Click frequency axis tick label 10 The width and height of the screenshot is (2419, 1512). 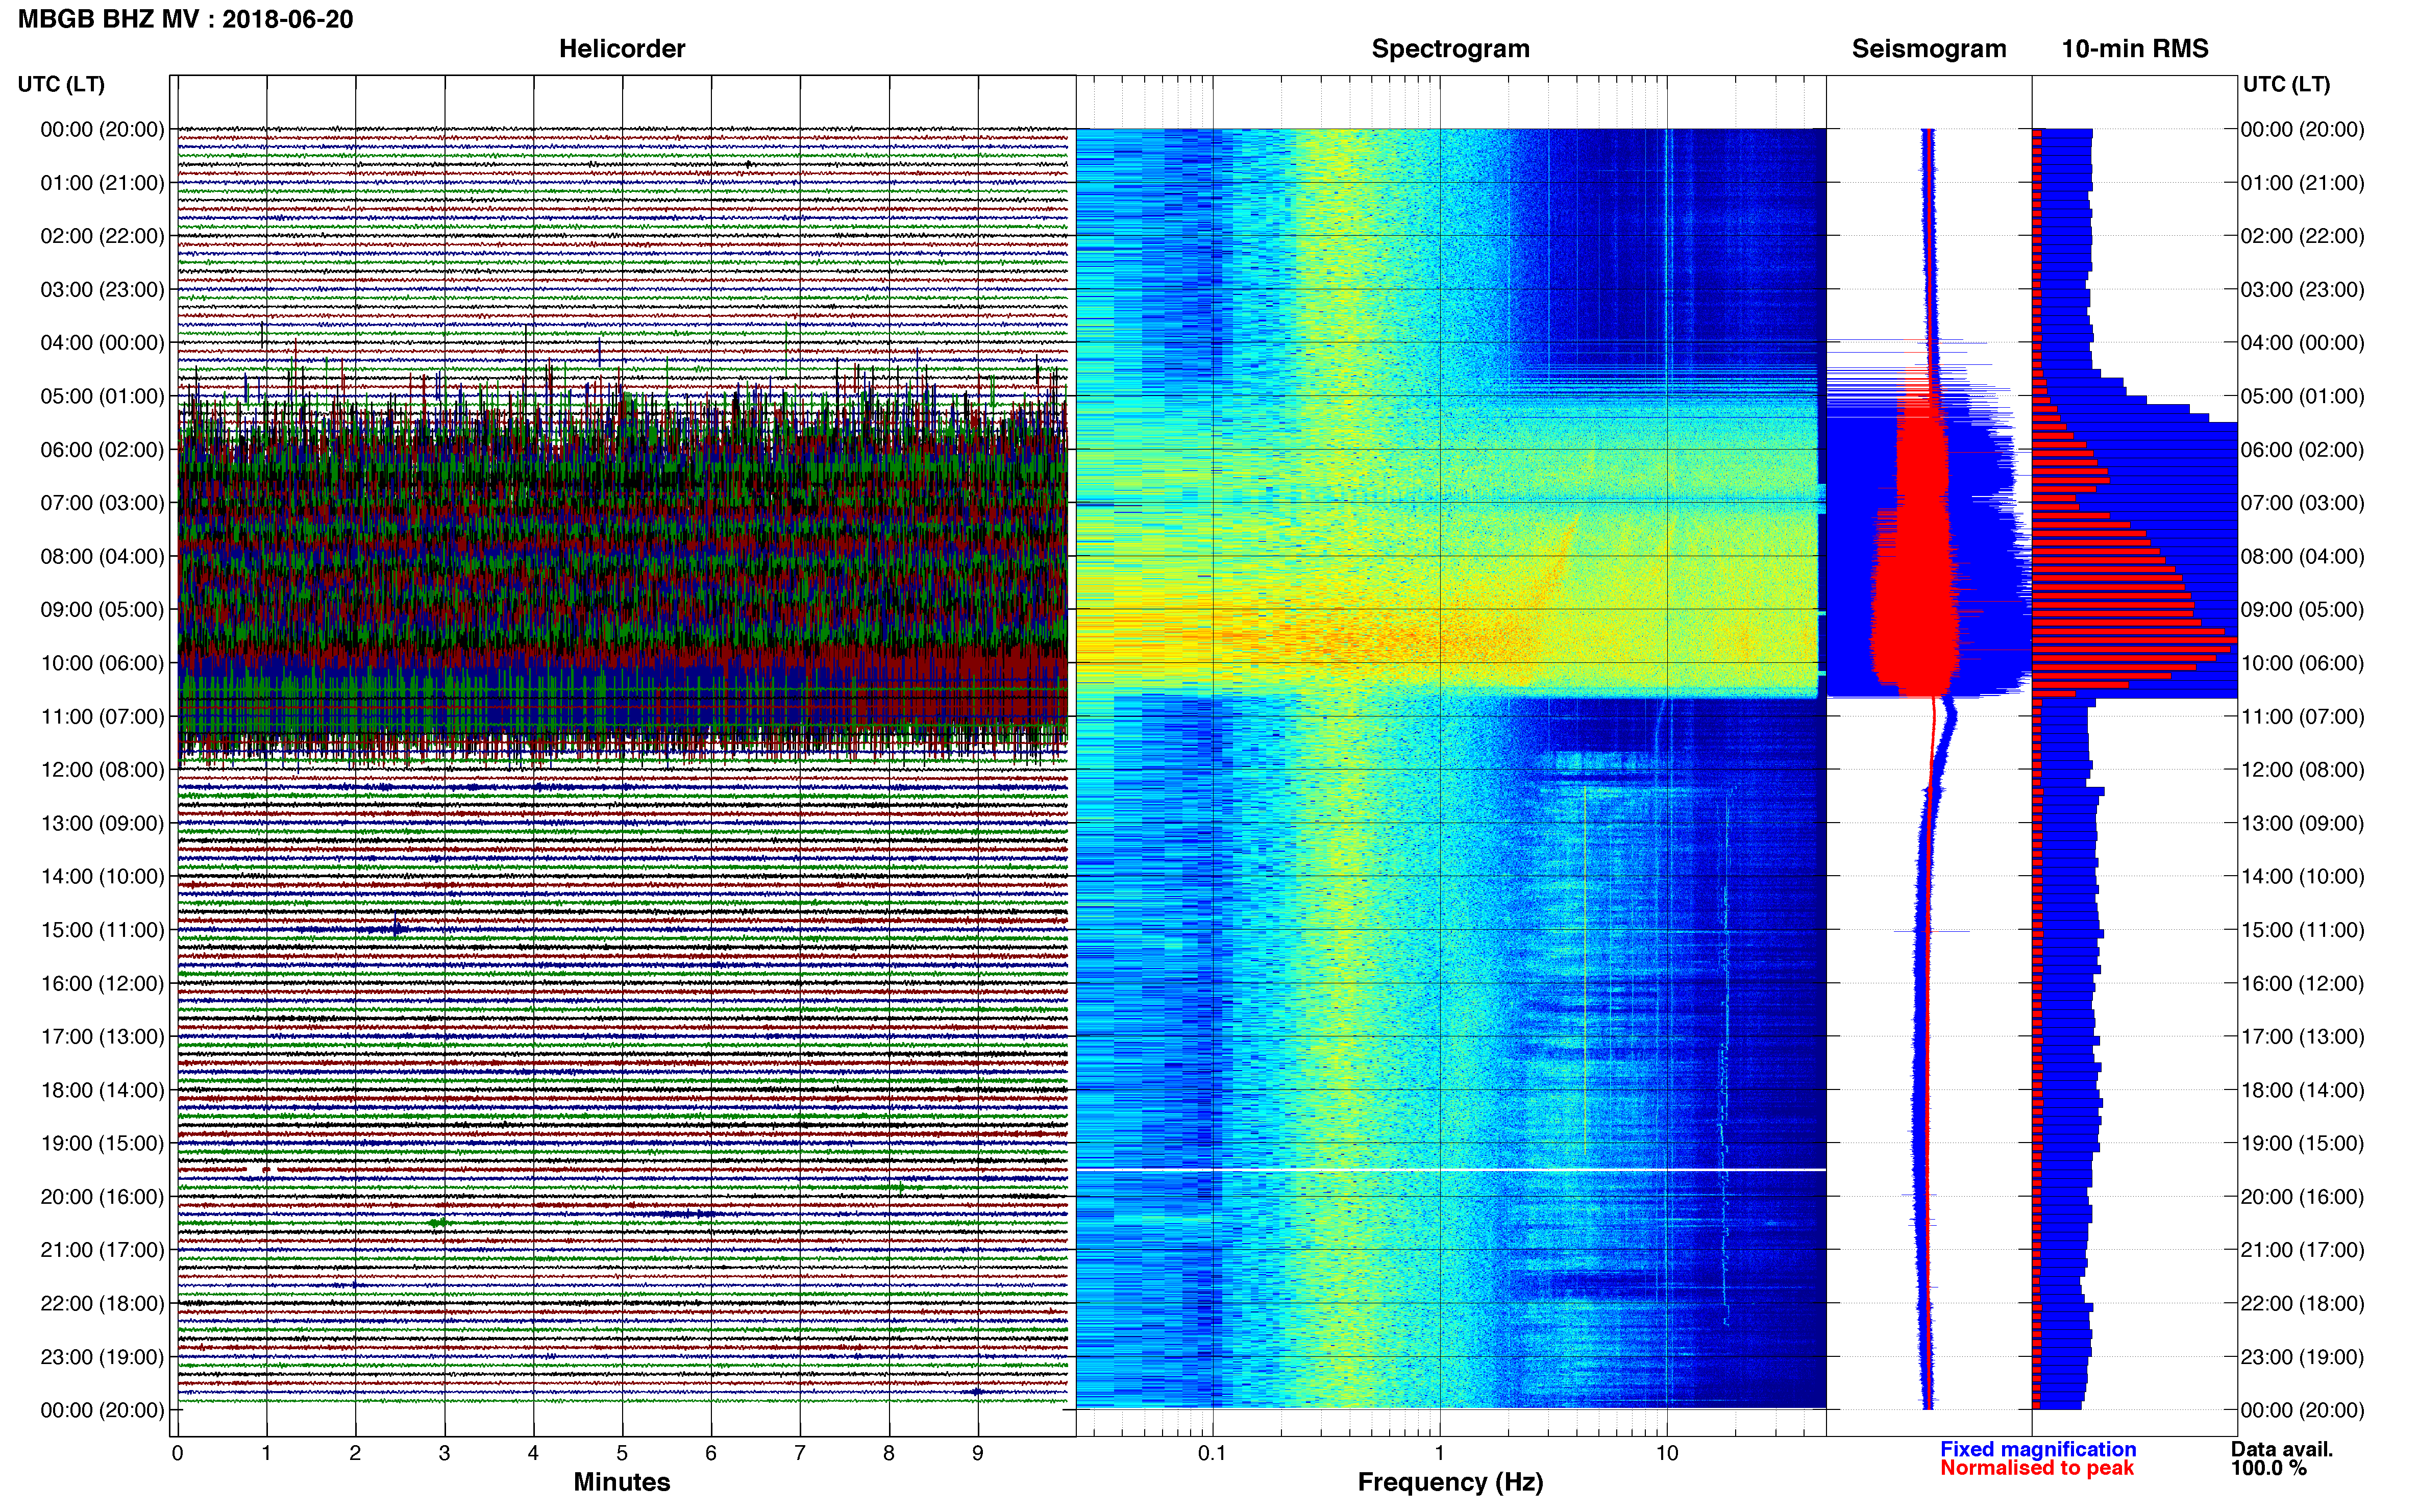pyautogui.click(x=1667, y=1453)
